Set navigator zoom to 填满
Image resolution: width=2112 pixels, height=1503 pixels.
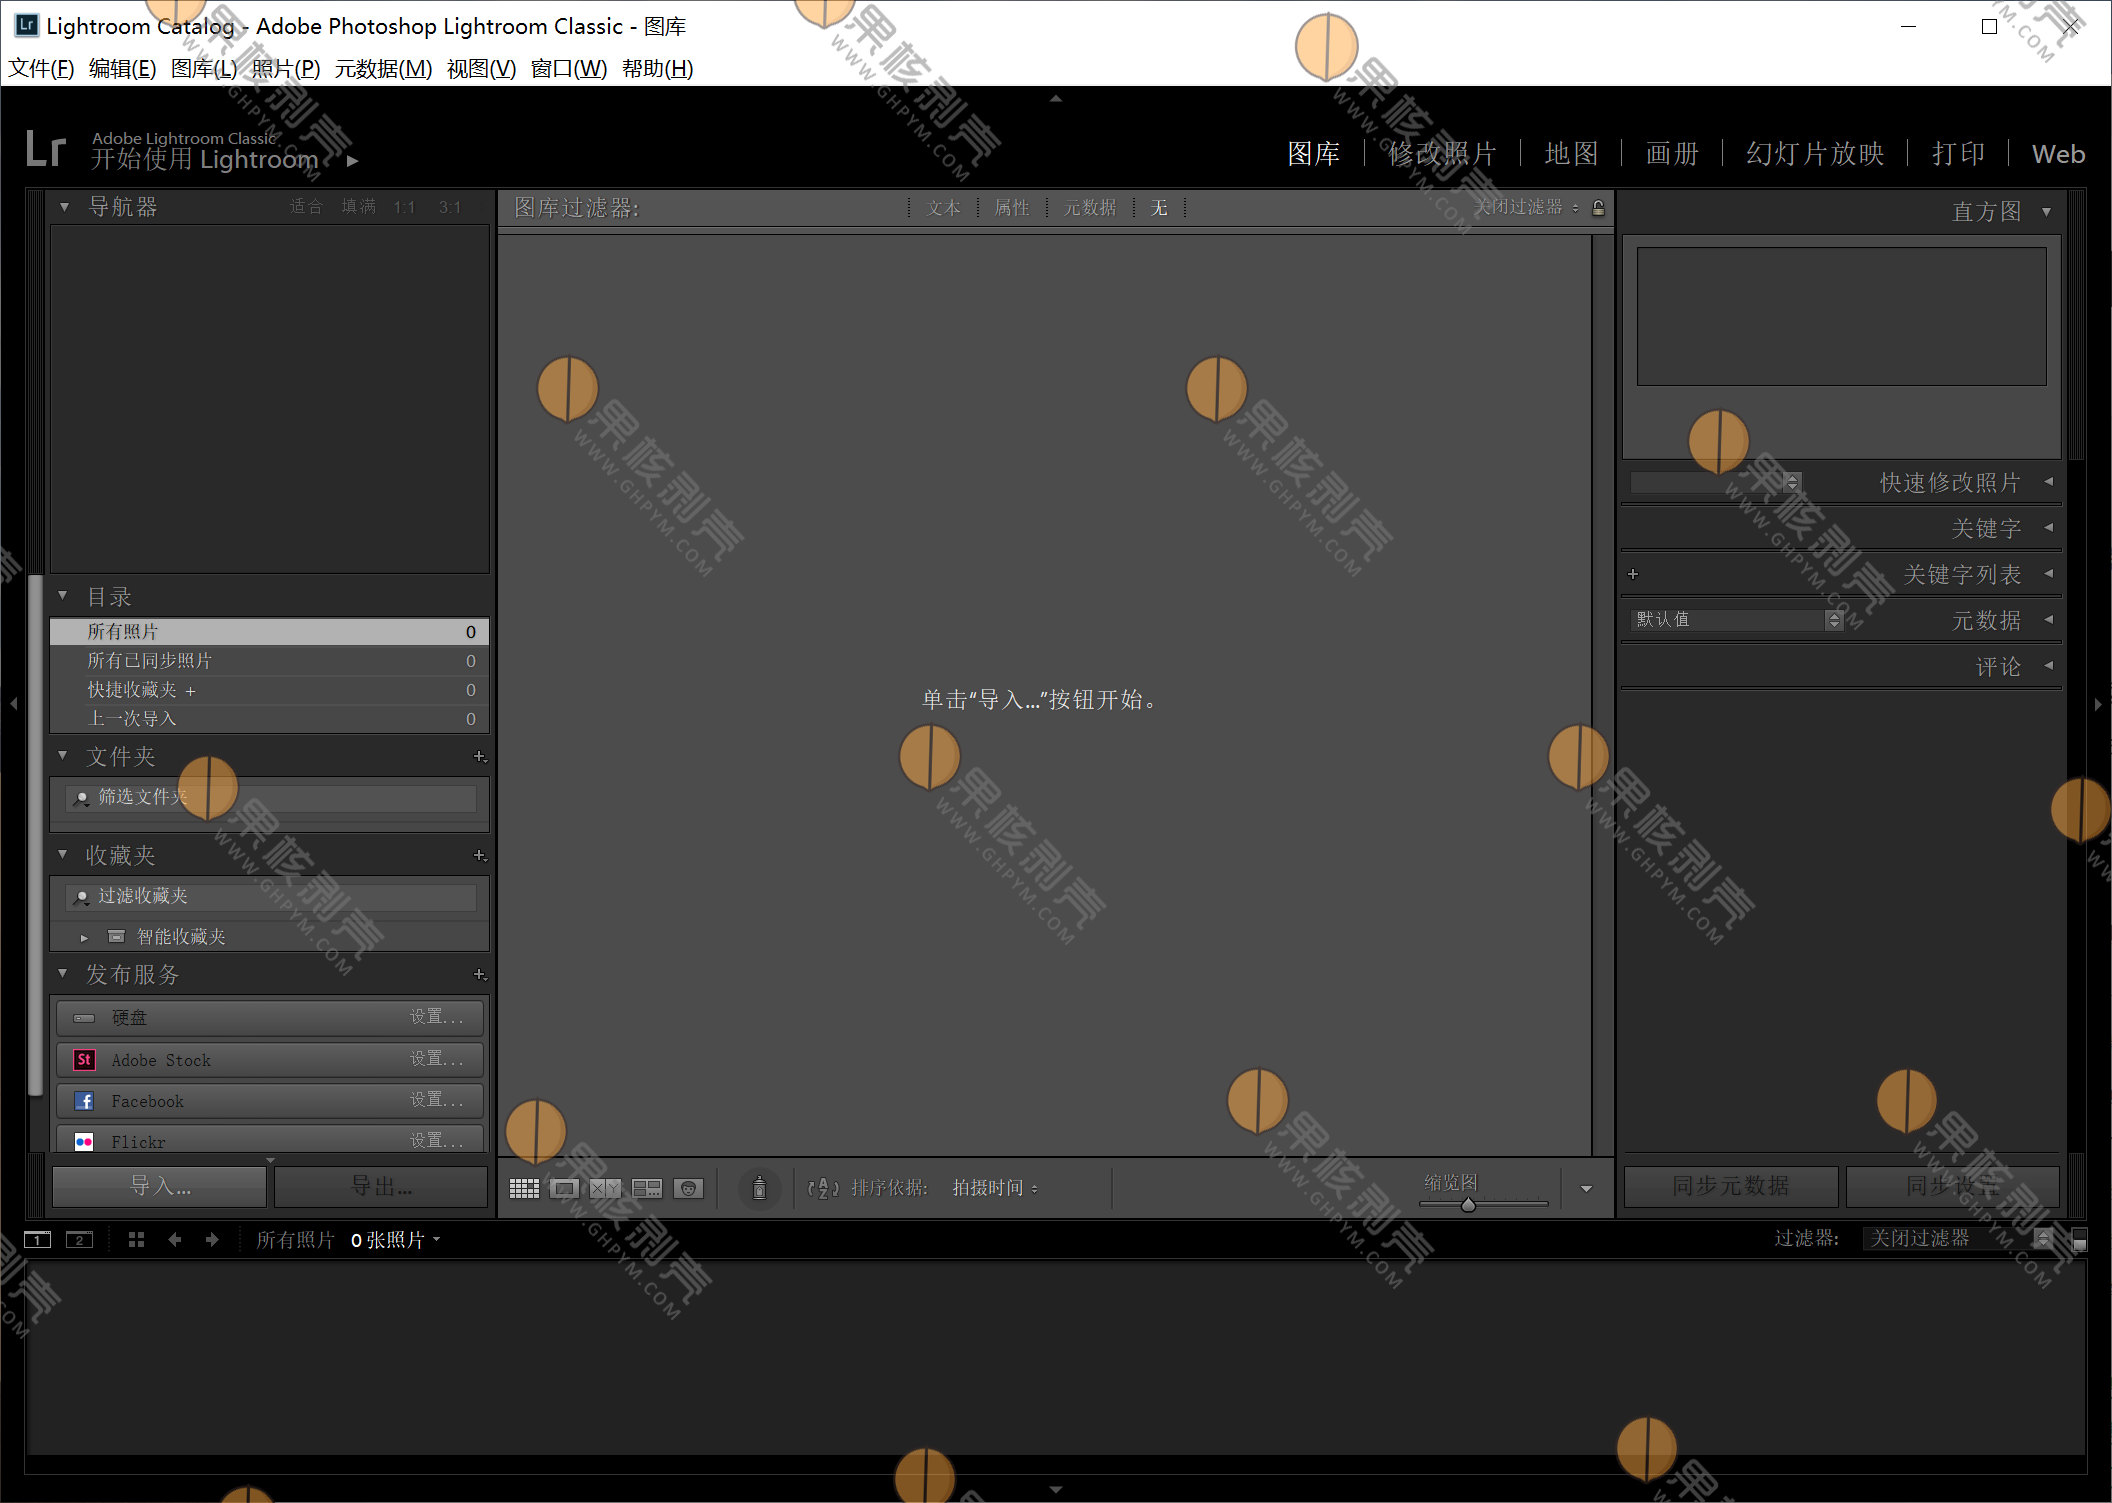(x=358, y=207)
